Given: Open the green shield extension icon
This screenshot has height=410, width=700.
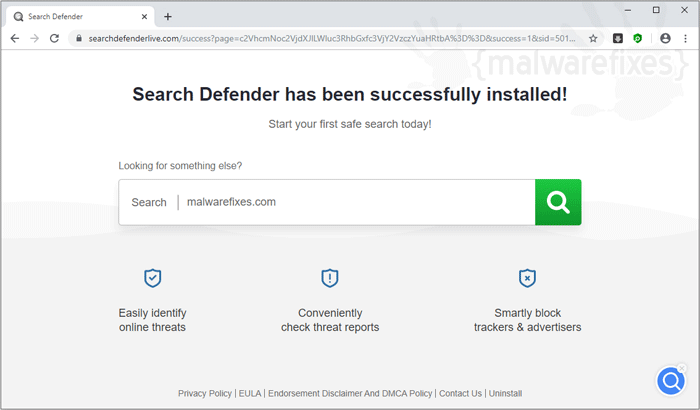Looking at the screenshot, I should tap(638, 39).
